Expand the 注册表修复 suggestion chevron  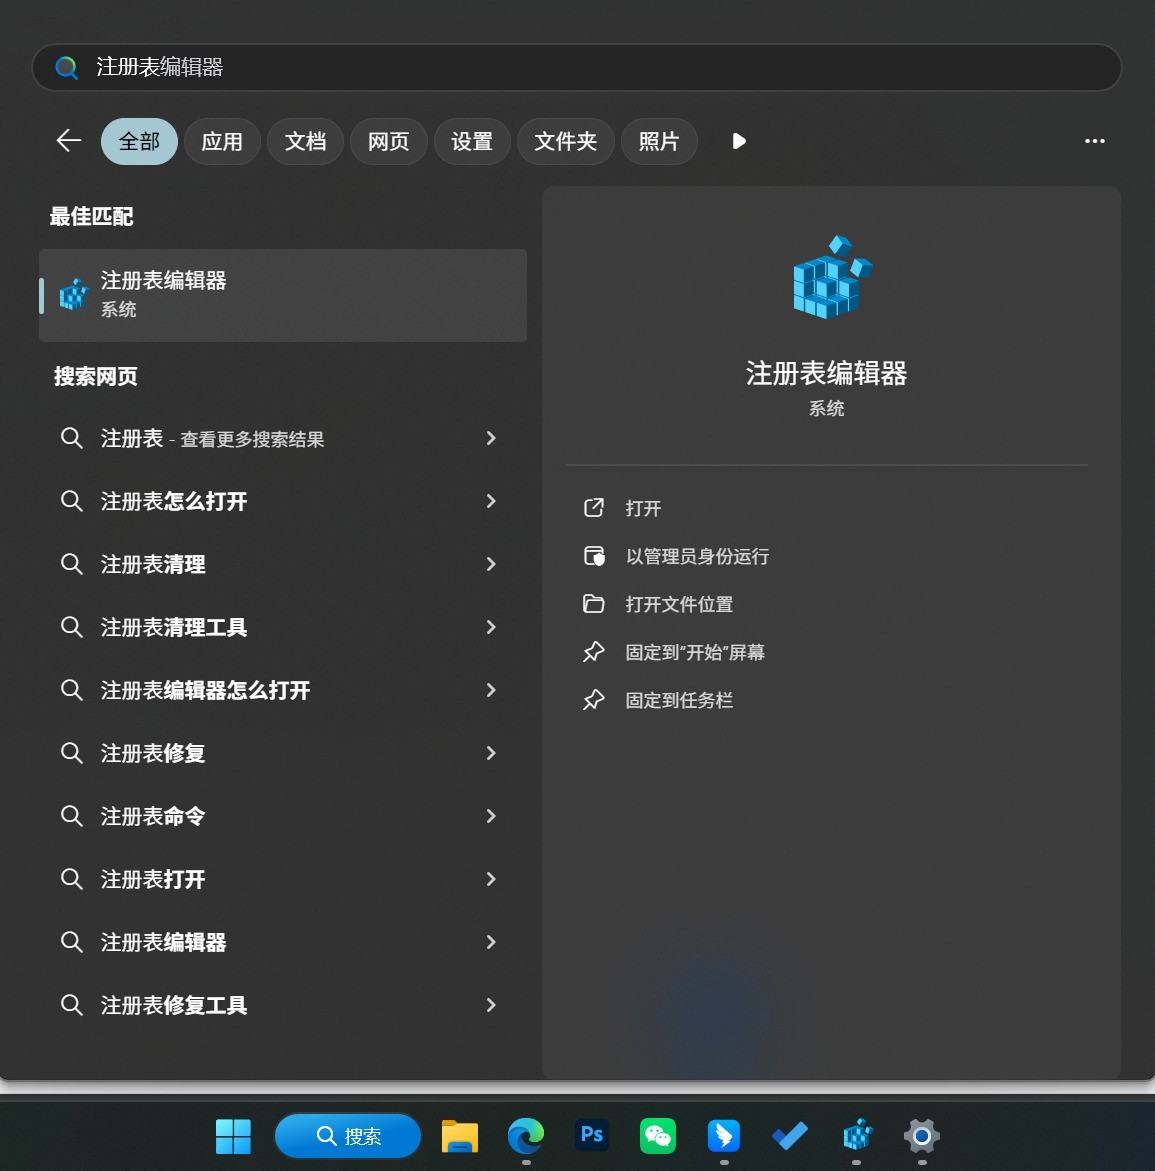(x=491, y=753)
